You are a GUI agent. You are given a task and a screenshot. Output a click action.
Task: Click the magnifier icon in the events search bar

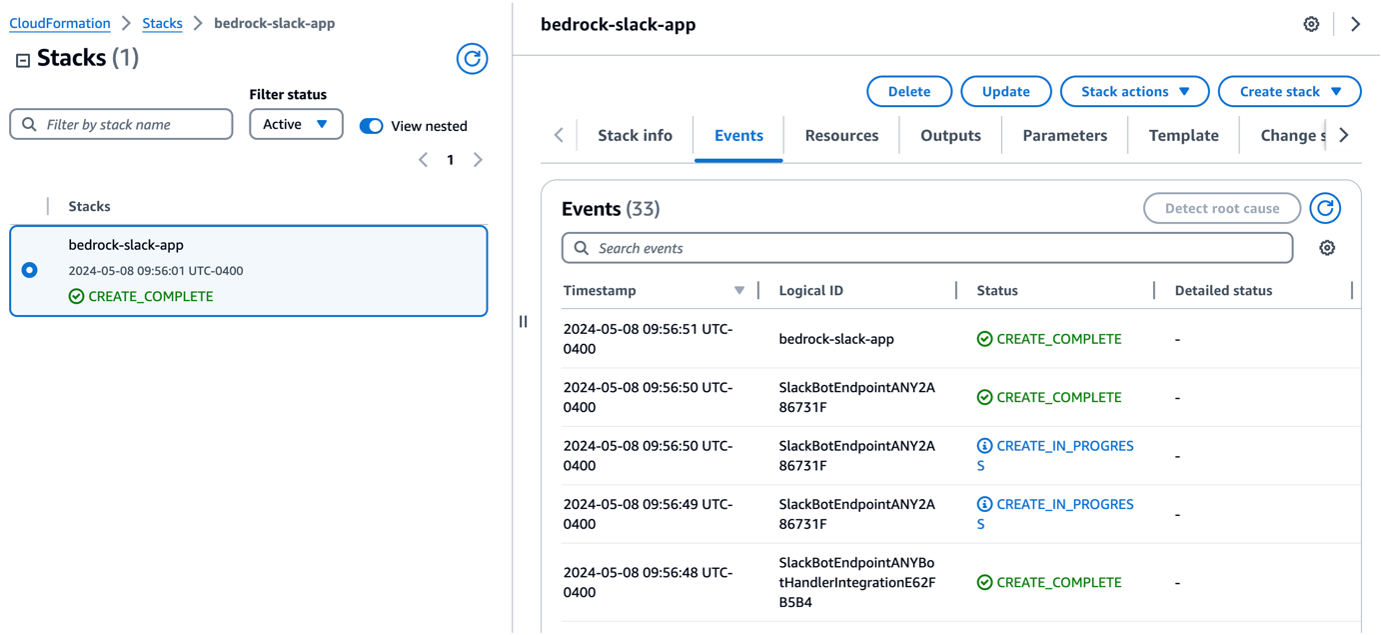(x=581, y=247)
